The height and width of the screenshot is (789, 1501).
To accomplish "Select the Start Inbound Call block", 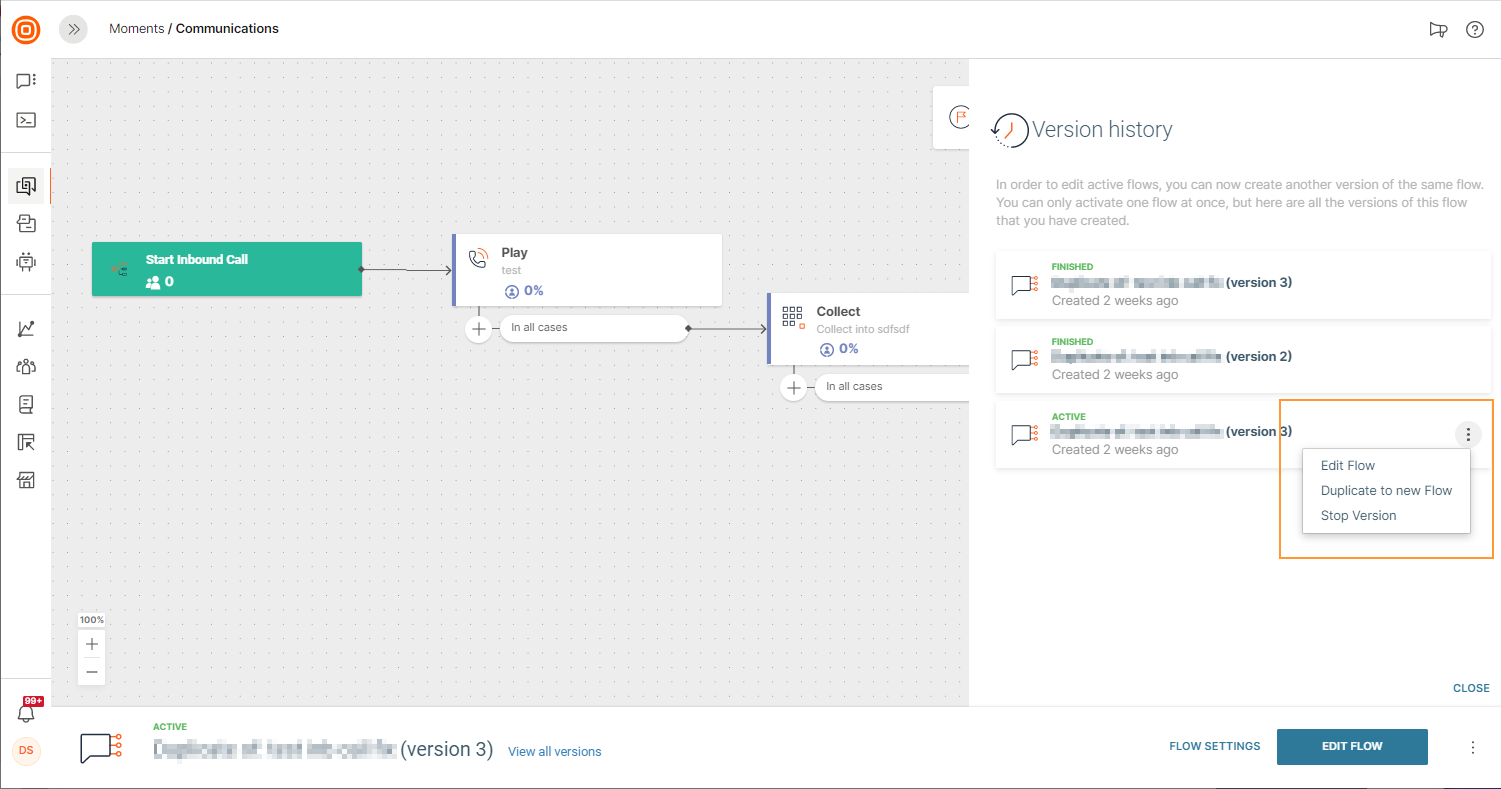I will click(226, 269).
